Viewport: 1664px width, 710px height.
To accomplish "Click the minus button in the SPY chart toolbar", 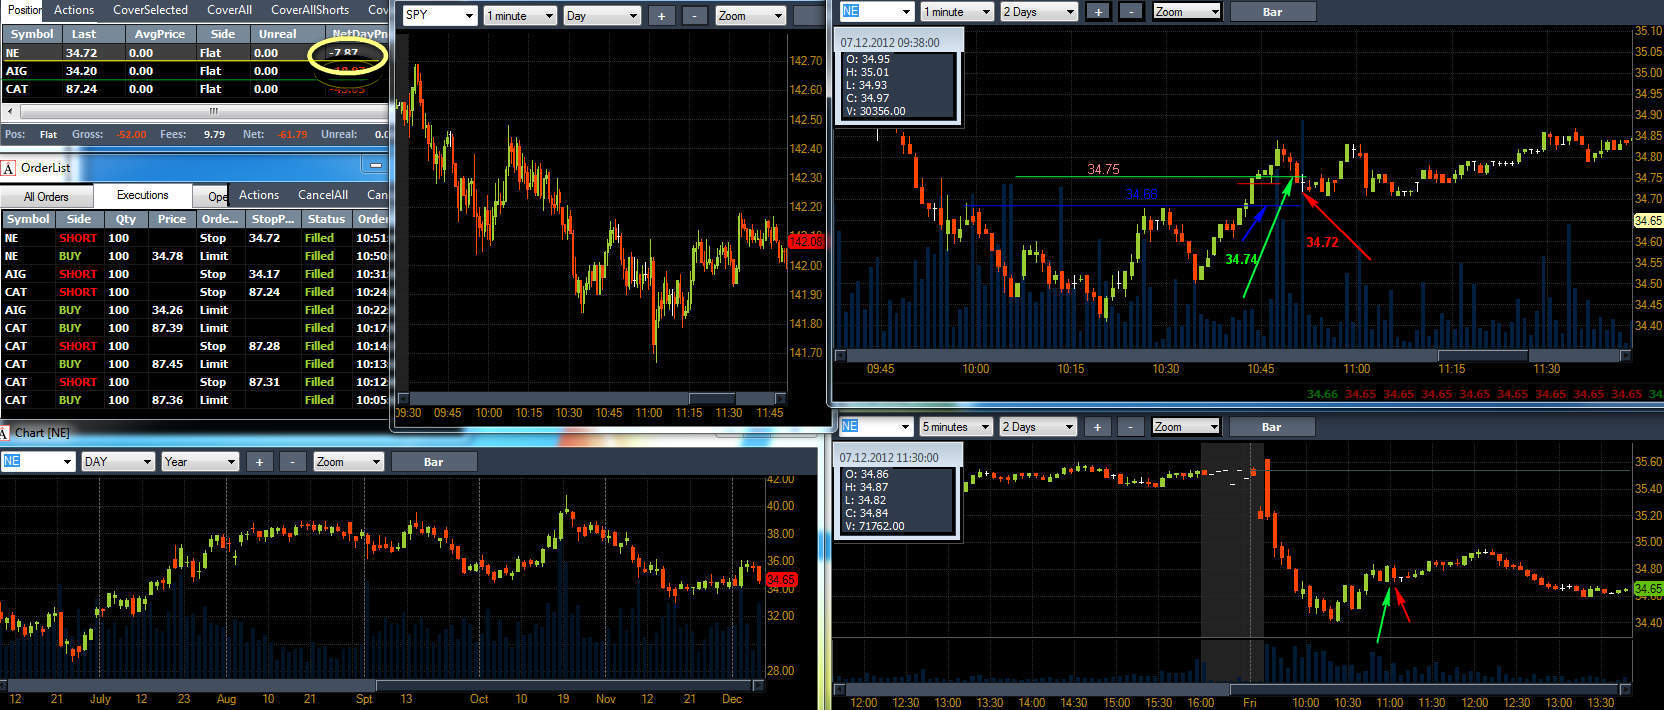I will click(694, 16).
